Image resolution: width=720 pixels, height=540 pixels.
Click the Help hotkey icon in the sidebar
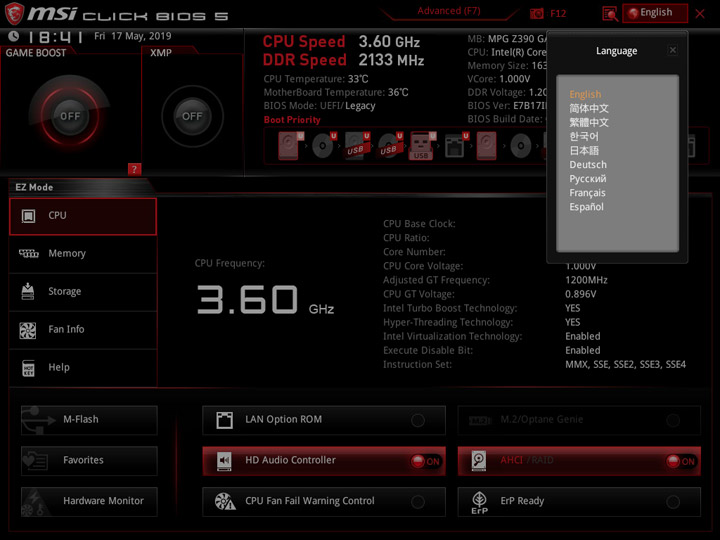tap(28, 368)
